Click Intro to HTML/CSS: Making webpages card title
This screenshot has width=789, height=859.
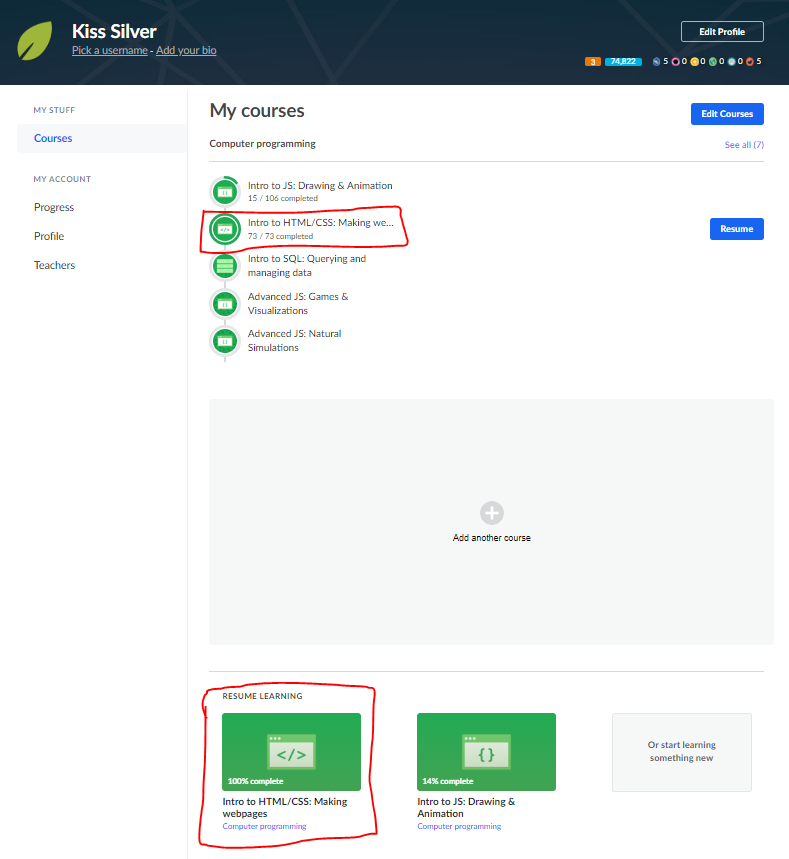click(x=285, y=808)
